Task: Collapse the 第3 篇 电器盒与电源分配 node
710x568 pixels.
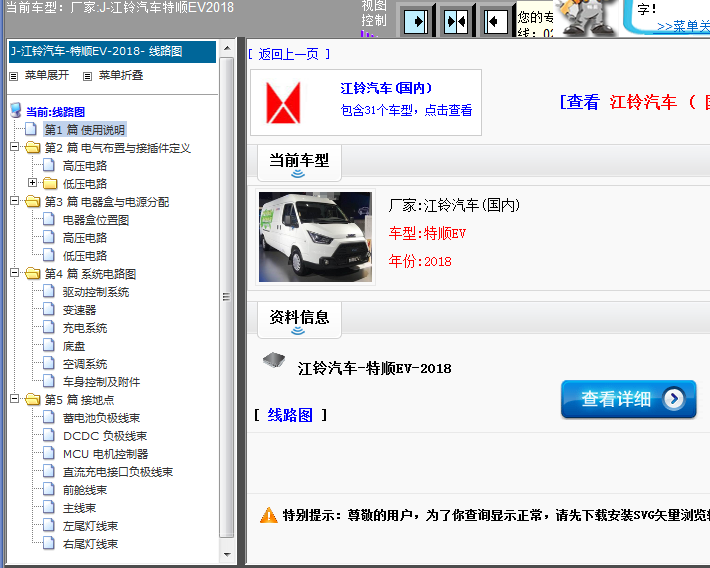Action: (x=14, y=201)
